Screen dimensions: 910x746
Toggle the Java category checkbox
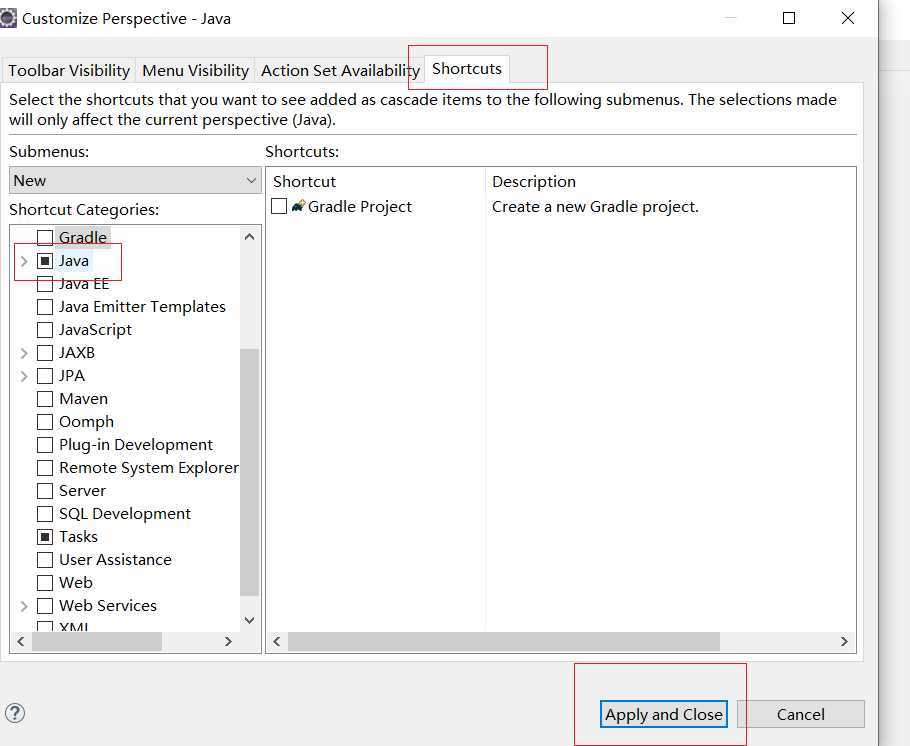pyautogui.click(x=45, y=261)
